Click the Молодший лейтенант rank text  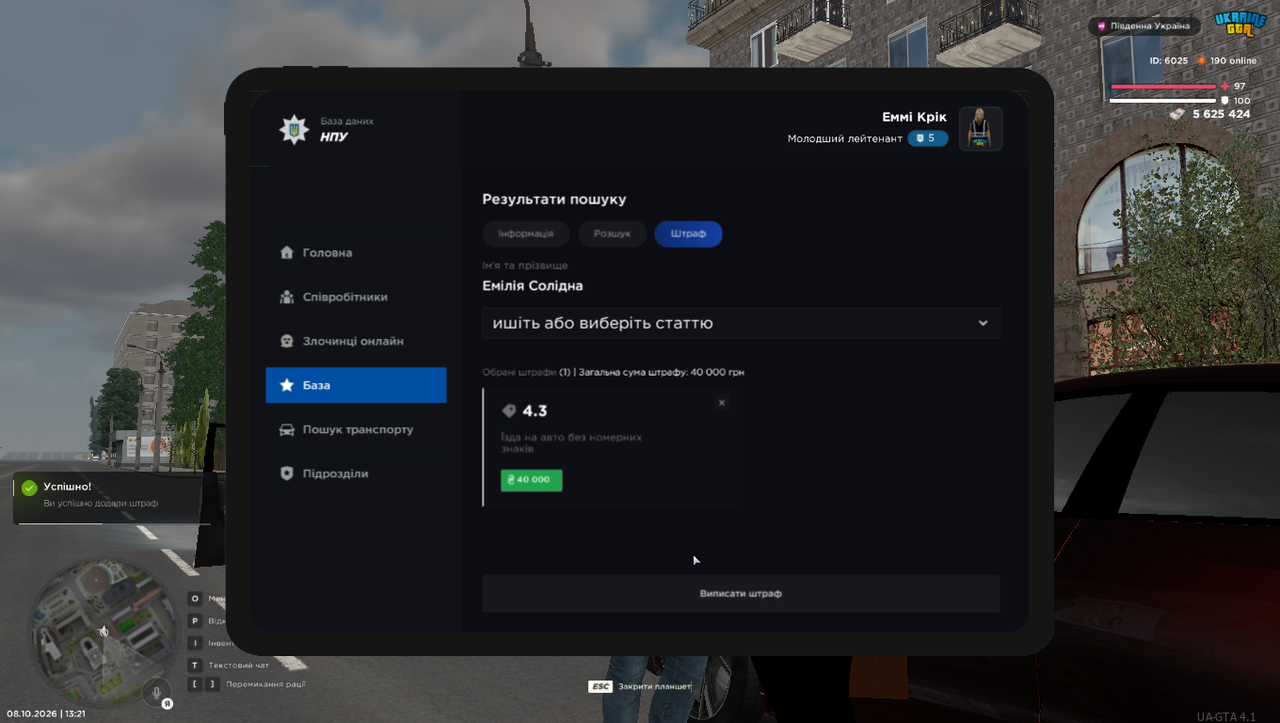click(x=845, y=139)
